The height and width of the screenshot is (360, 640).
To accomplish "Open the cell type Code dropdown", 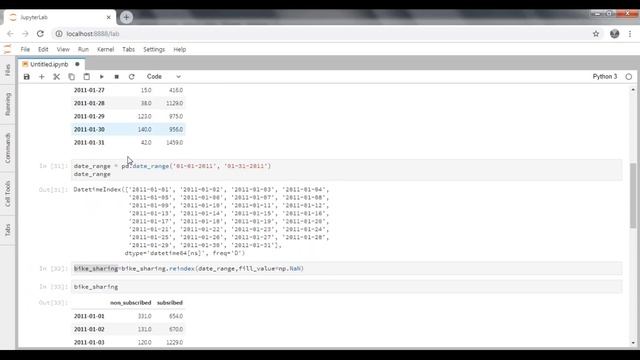I will [x=163, y=77].
